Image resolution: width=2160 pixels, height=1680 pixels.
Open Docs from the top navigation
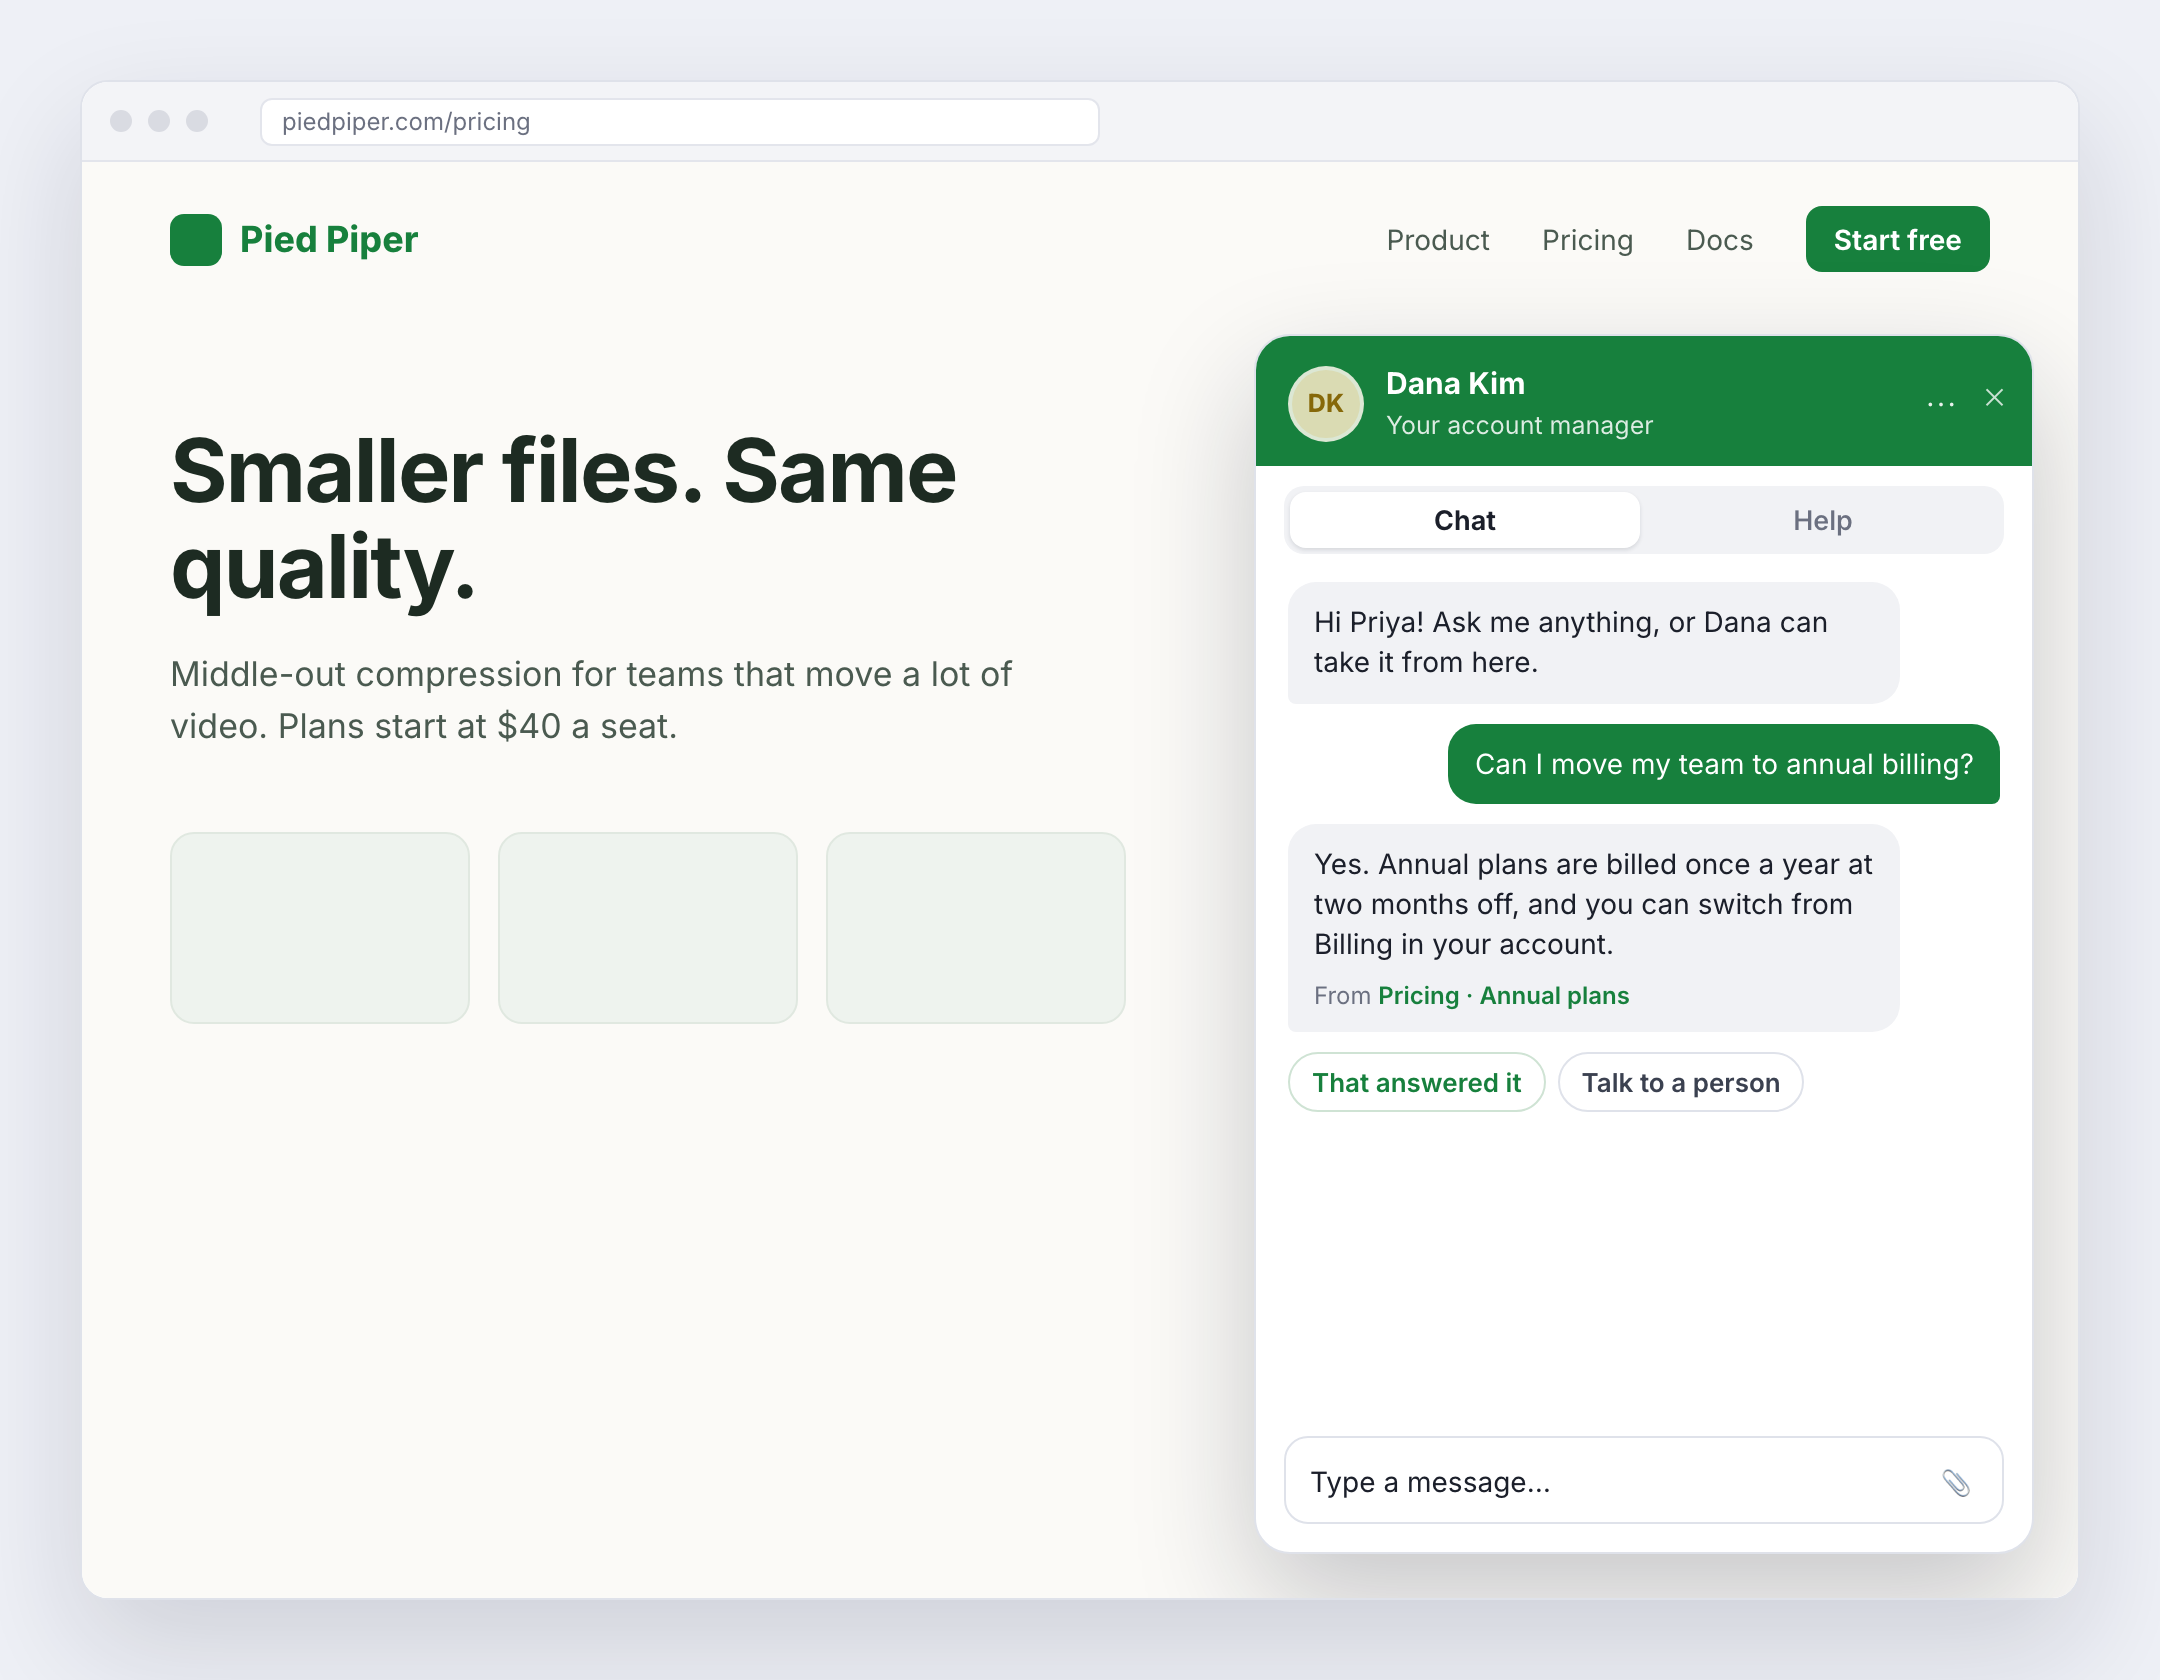(x=1719, y=240)
